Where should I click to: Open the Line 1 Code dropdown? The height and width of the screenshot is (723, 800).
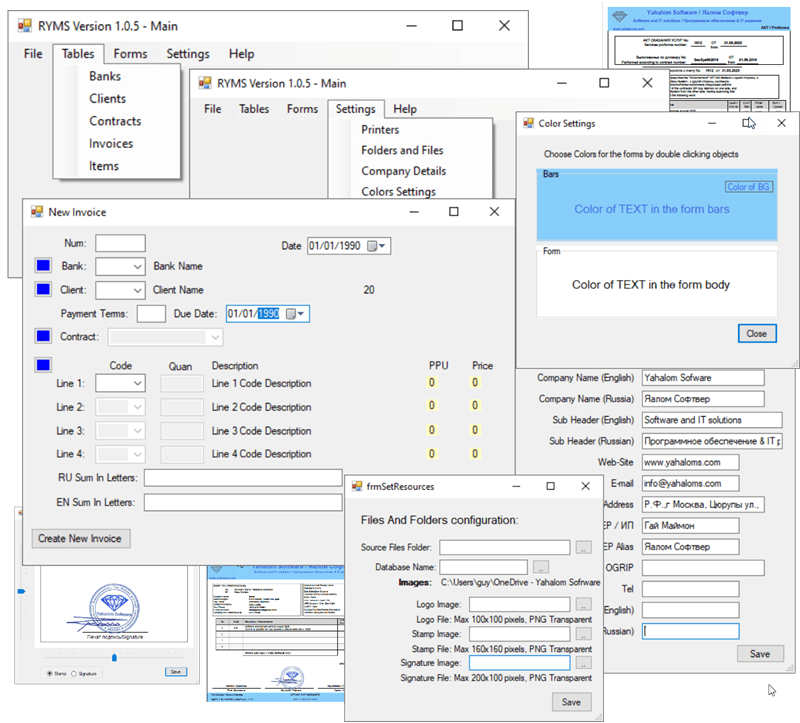point(137,383)
